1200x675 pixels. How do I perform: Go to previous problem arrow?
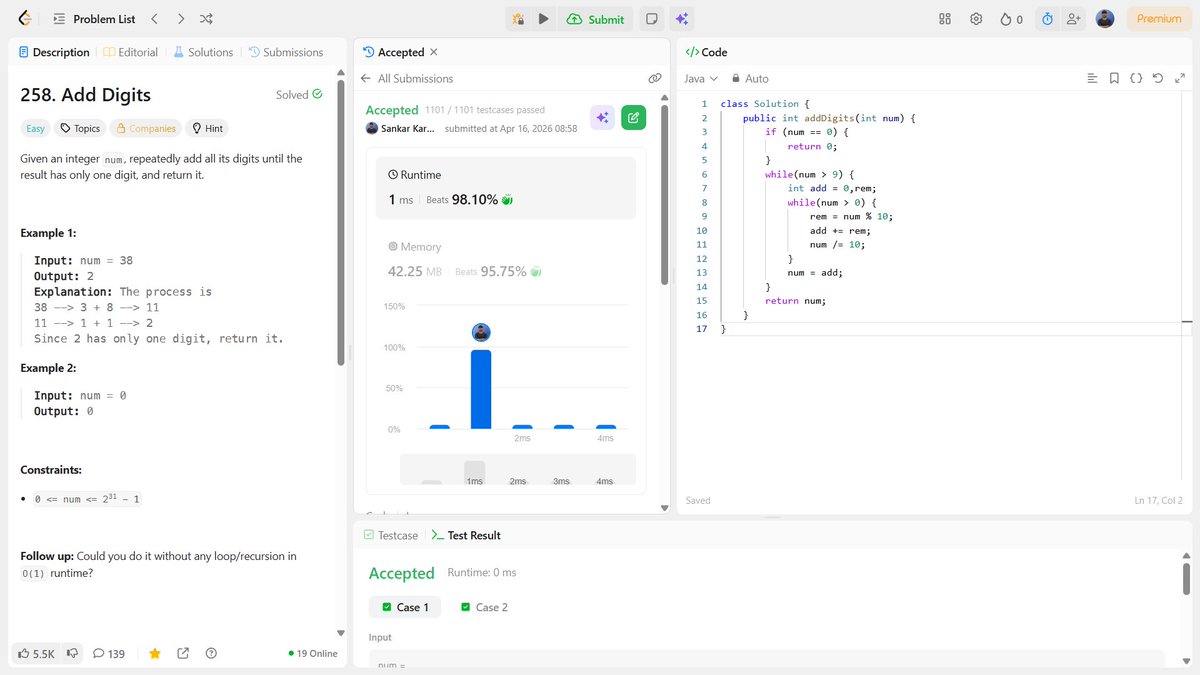[154, 19]
